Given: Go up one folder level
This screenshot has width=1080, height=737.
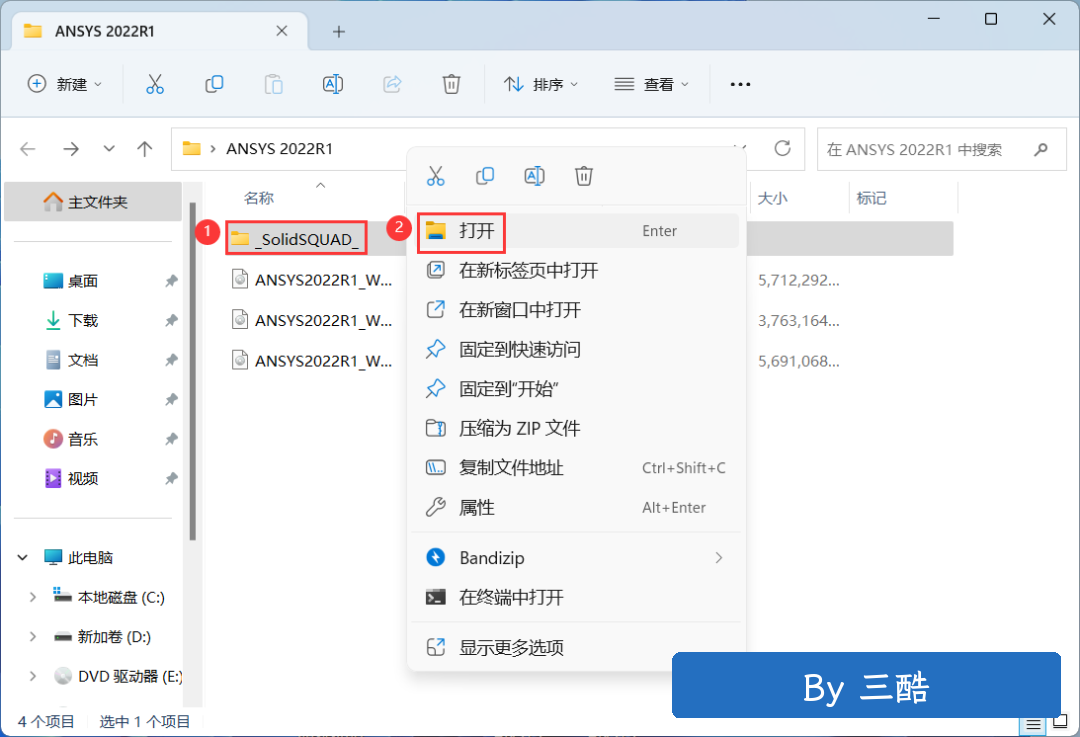Looking at the screenshot, I should coord(145,149).
